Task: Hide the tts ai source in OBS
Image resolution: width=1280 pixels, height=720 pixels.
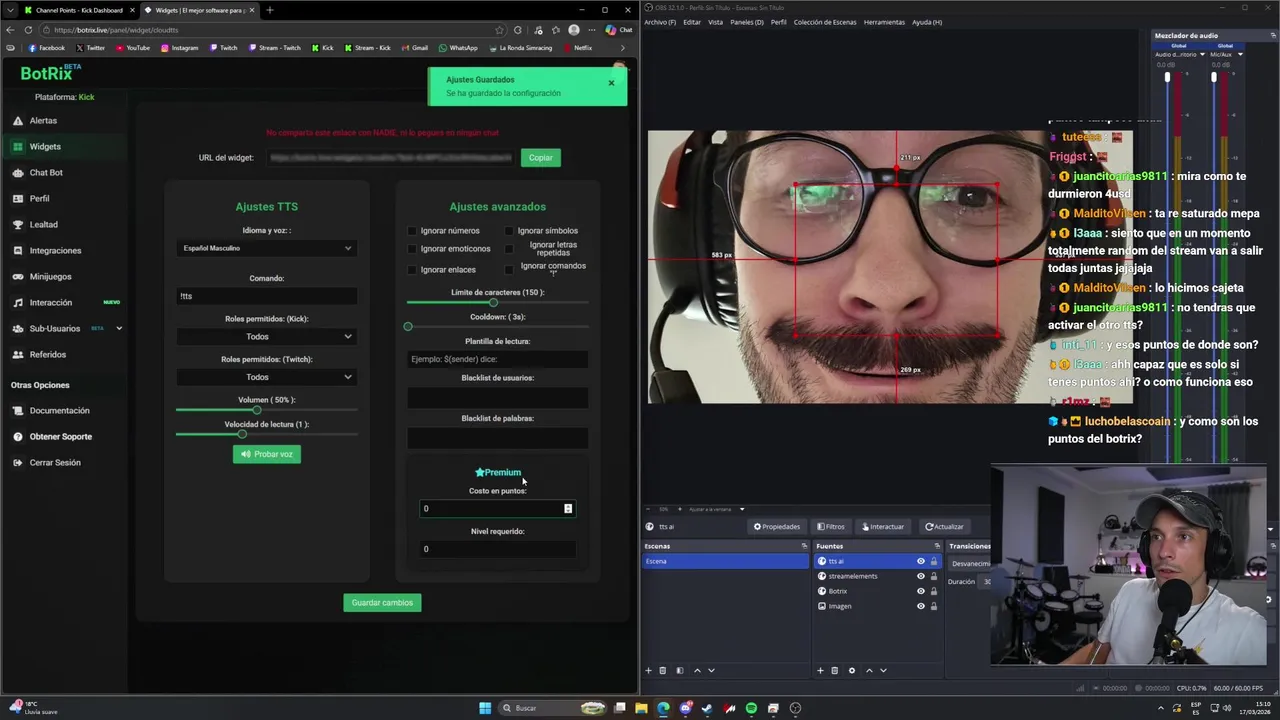Action: pyautogui.click(x=921, y=561)
